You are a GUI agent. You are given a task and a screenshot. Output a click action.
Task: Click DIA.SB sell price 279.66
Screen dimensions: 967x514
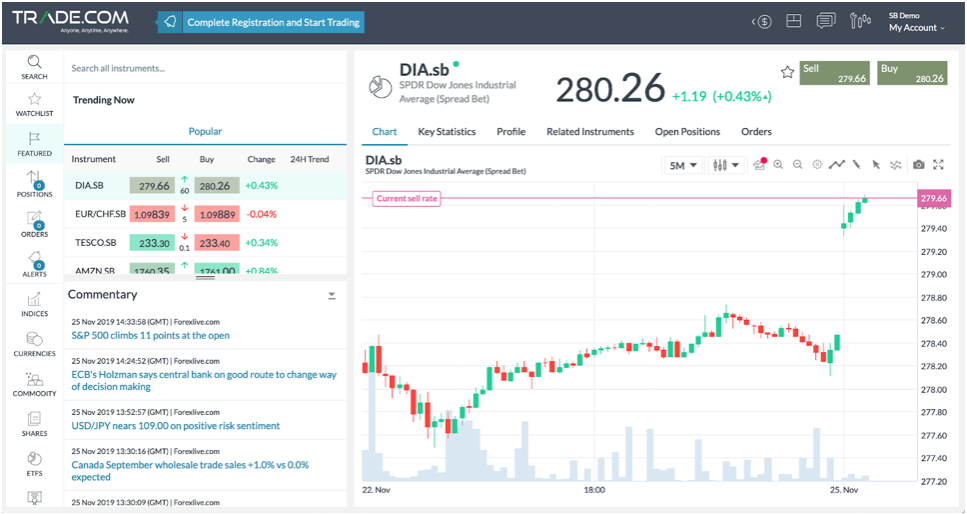(152, 186)
